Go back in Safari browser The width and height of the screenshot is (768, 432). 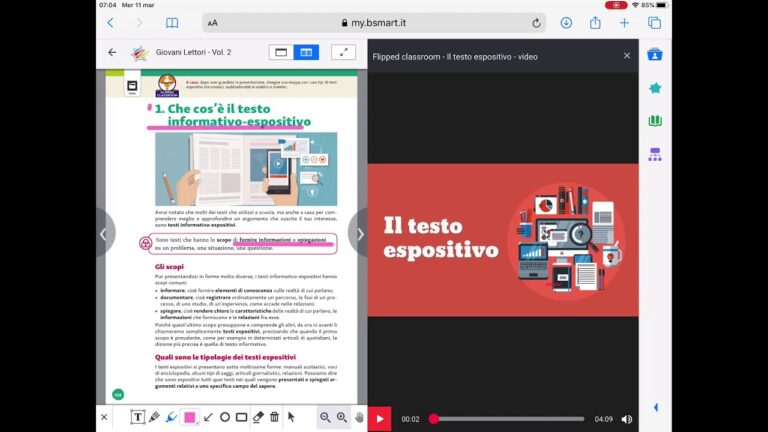point(111,23)
